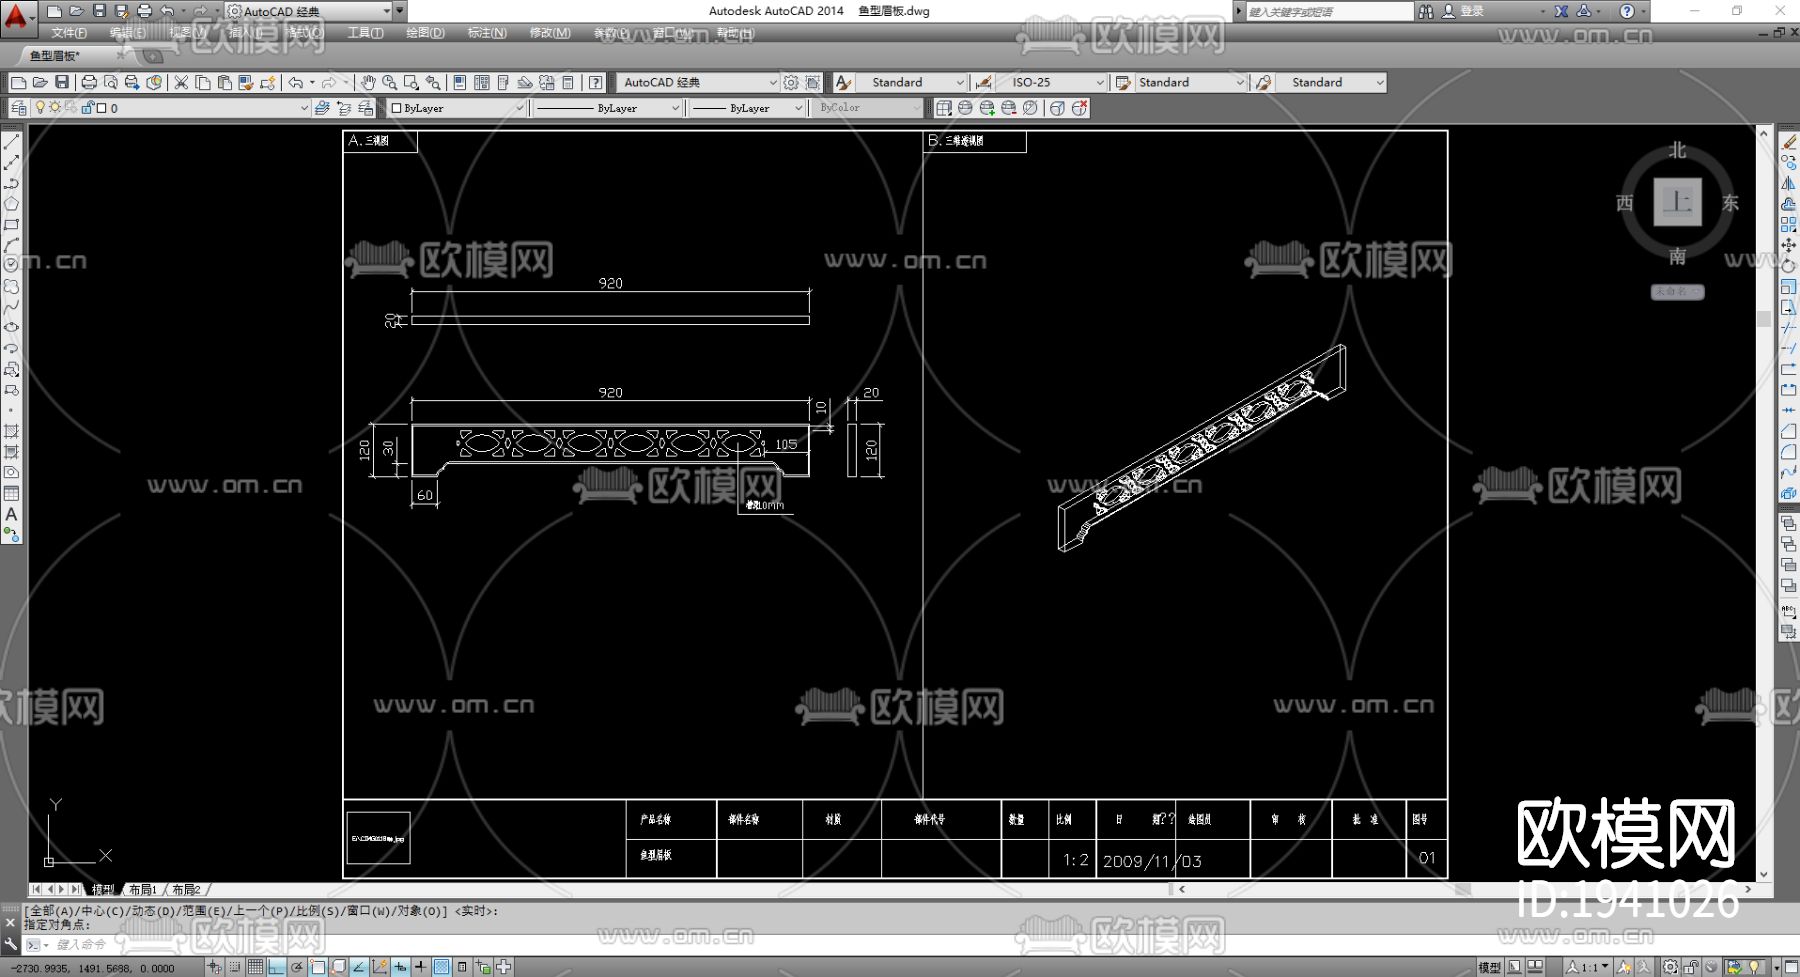Open the ISO-25 dimension style dropdown
This screenshot has width=1800, height=977.
pos(1100,83)
